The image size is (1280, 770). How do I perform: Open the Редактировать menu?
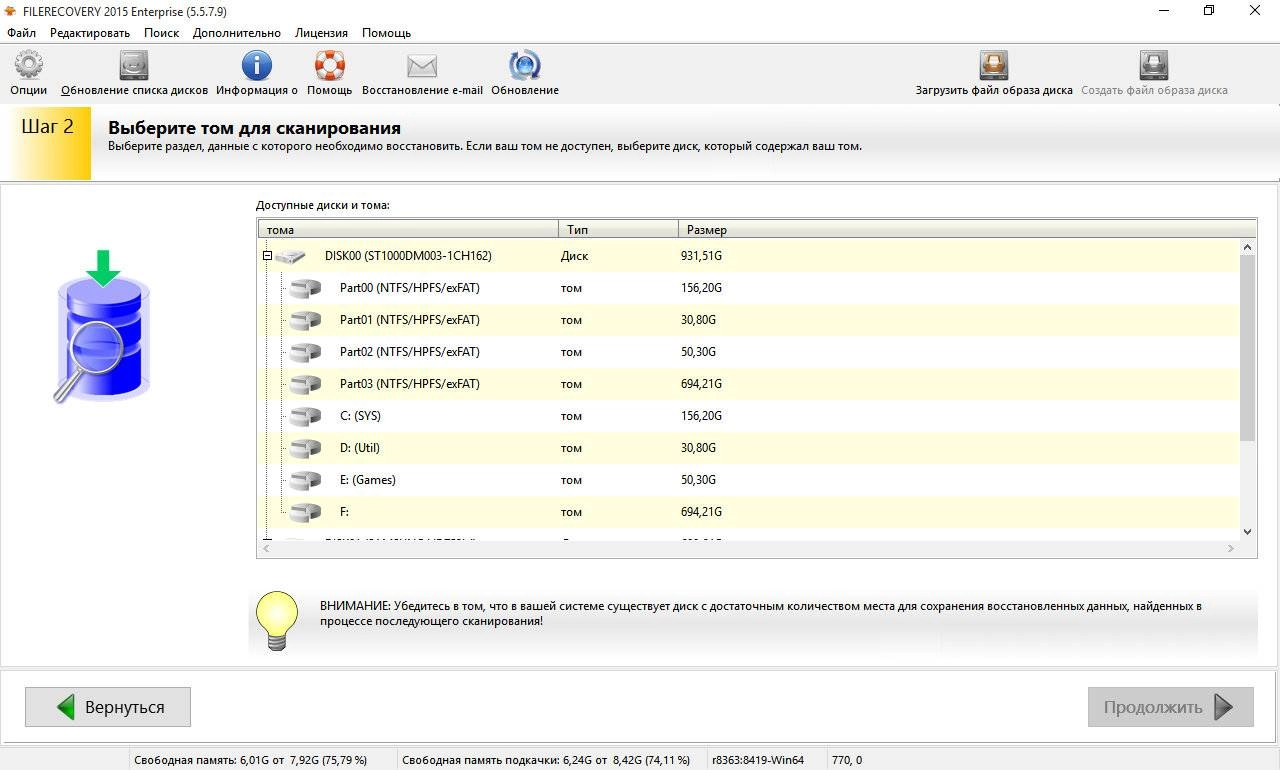(90, 33)
